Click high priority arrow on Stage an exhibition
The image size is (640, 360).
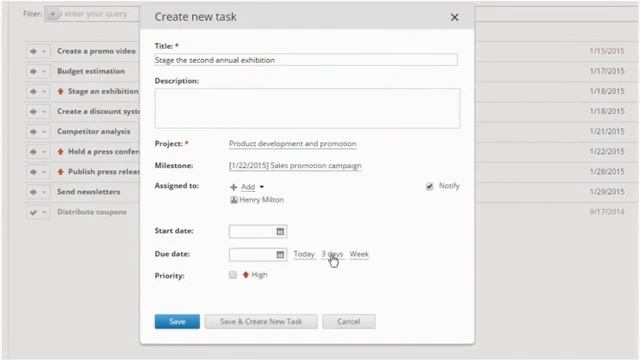[60, 91]
